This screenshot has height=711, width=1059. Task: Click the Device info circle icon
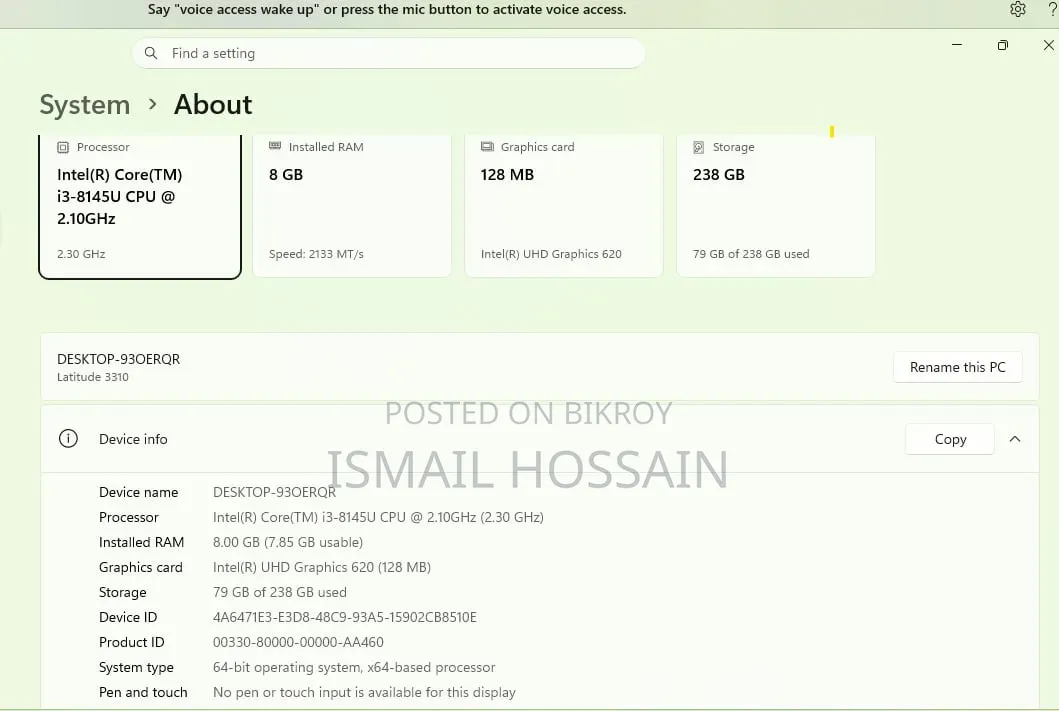coord(68,439)
